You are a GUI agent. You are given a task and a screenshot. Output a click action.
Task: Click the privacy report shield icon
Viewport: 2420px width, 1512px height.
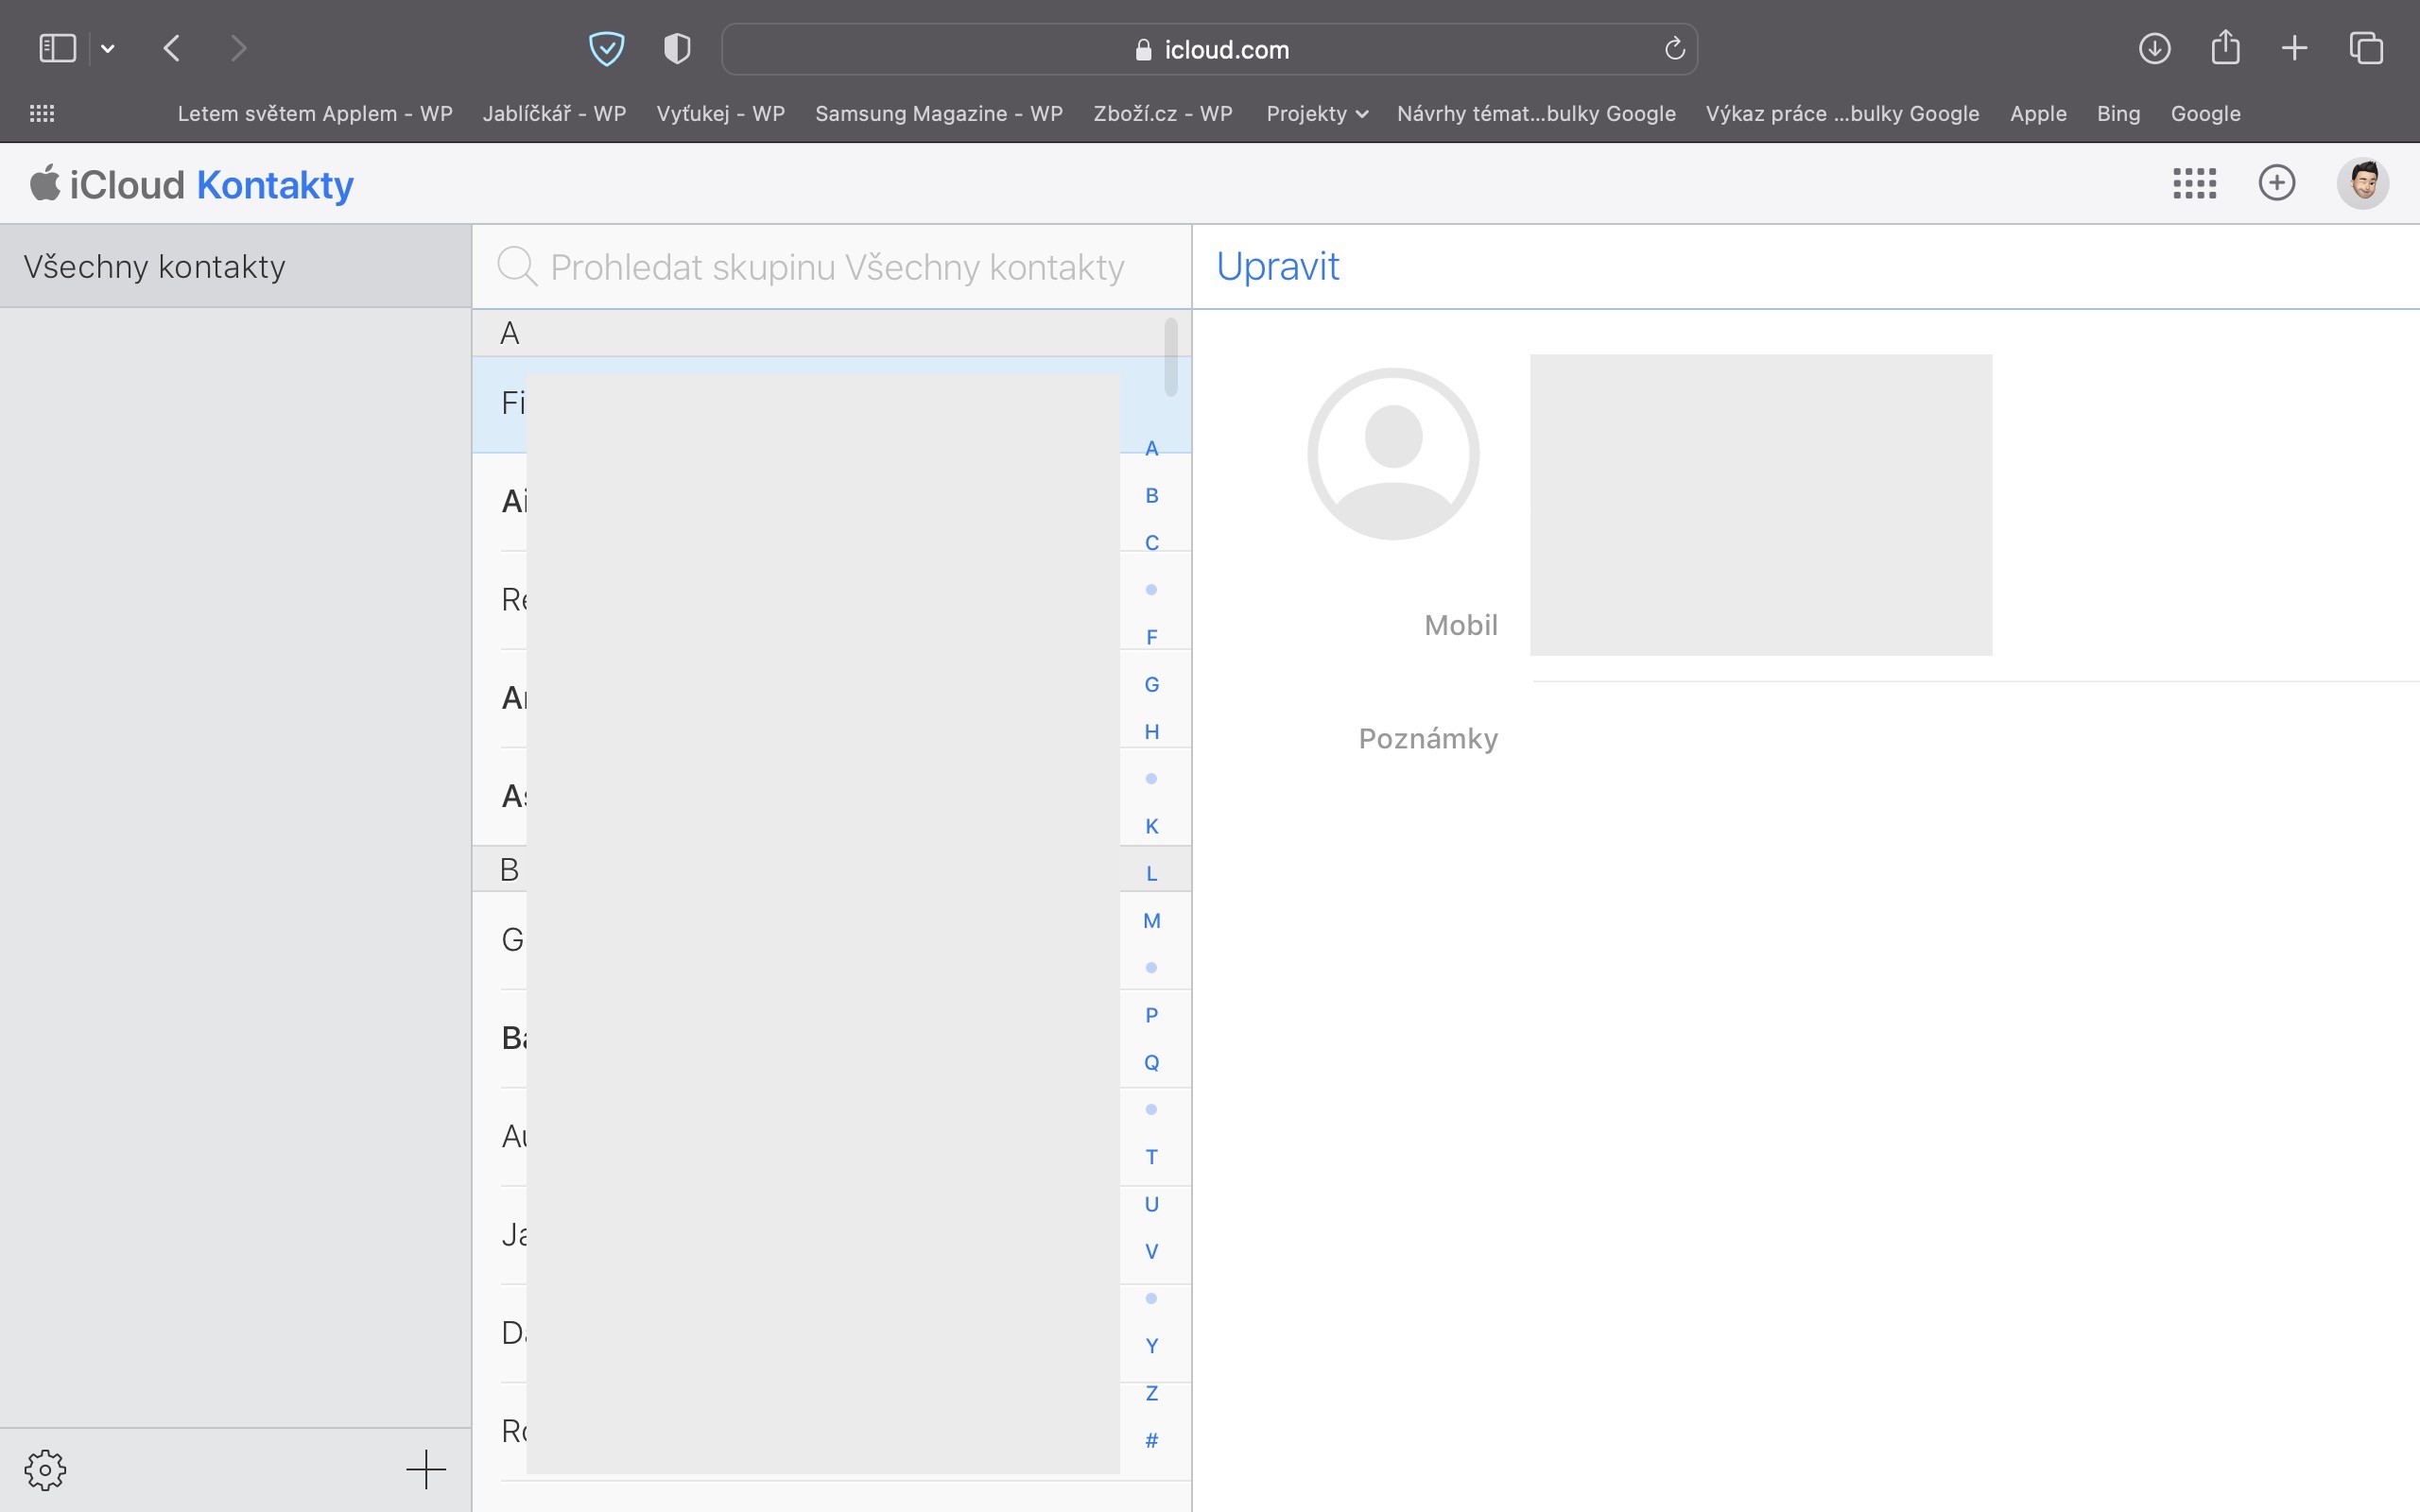[677, 48]
